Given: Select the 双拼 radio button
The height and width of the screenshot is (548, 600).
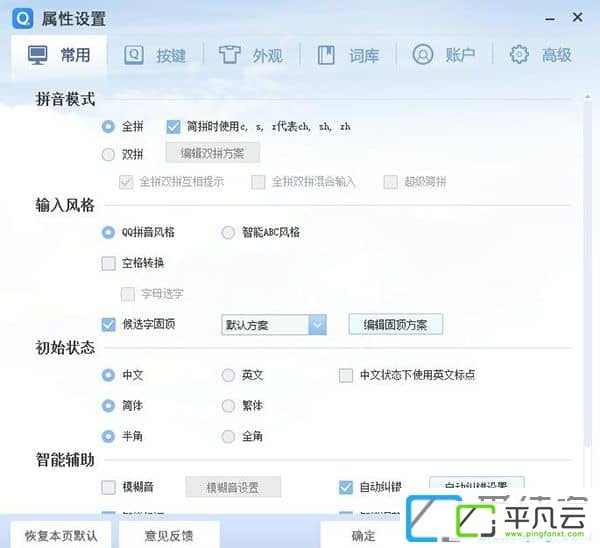Looking at the screenshot, I should [x=108, y=155].
